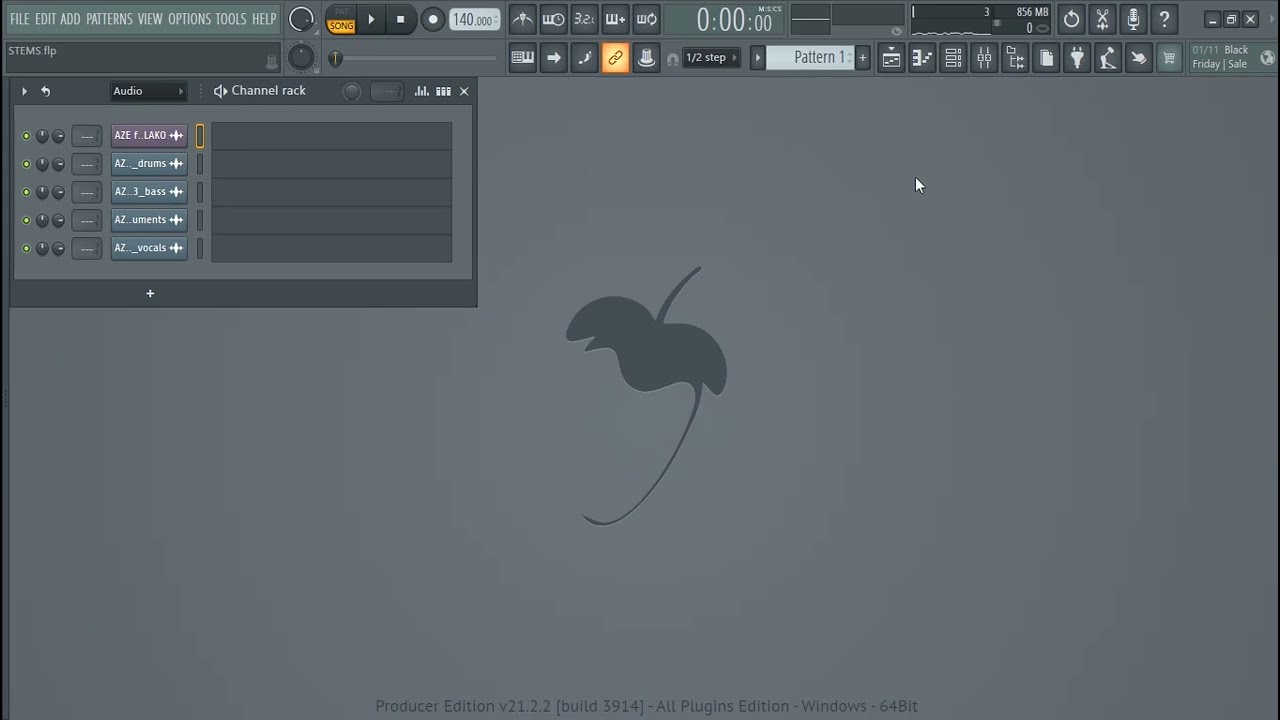The height and width of the screenshot is (720, 1280).
Task: Click the AZ..uments channel button
Action: 149,220
